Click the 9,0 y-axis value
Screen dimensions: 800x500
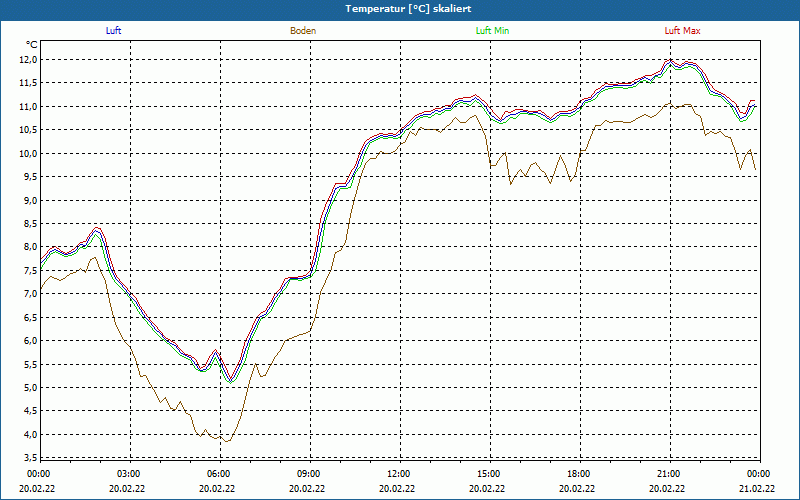tap(31, 201)
